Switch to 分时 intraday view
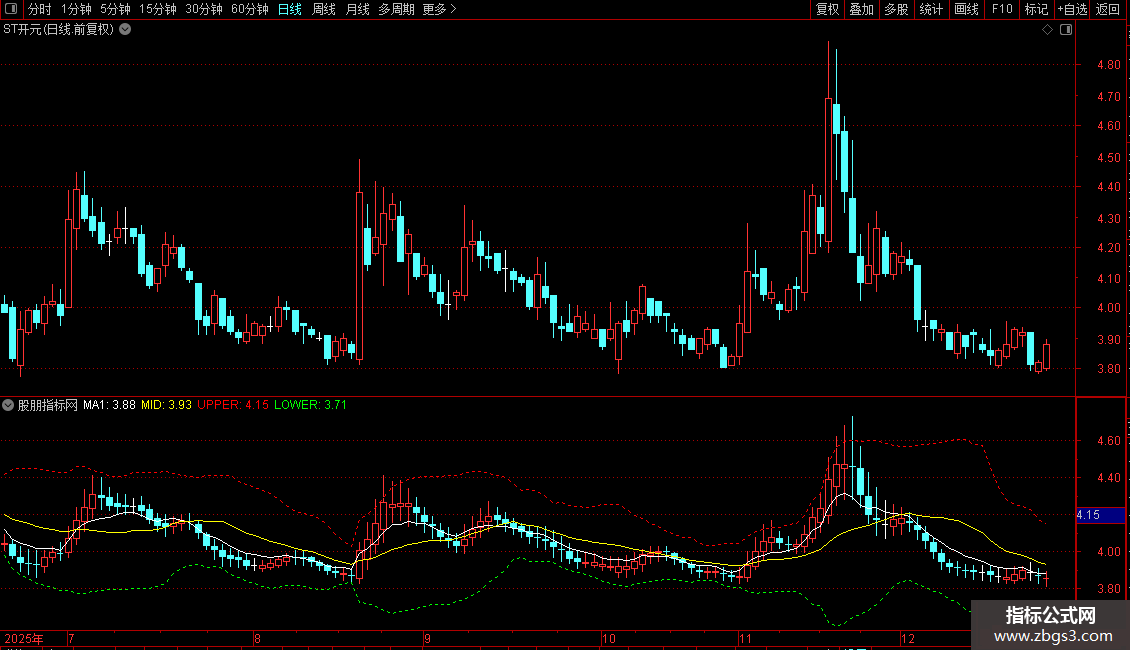 40,9
